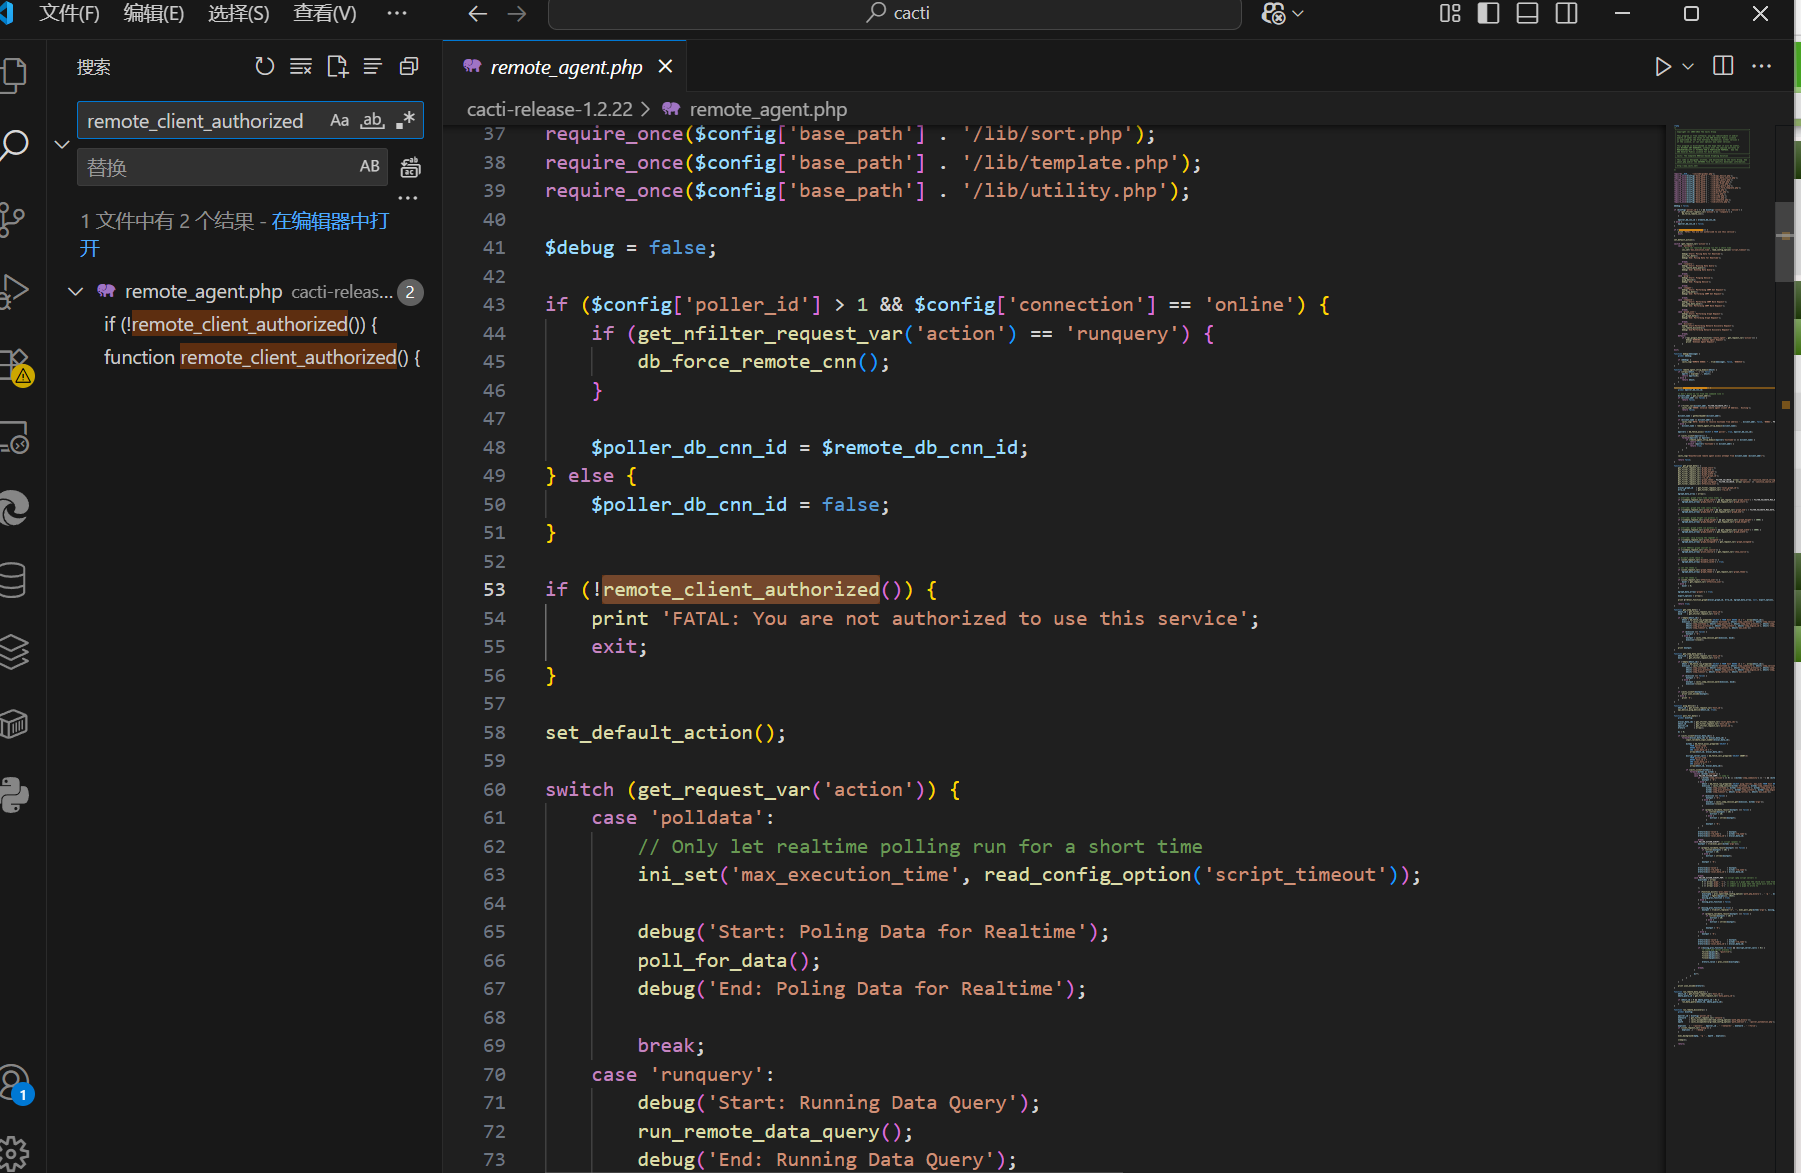
Task: Click 'set_default_action();' on line 58
Action: (665, 732)
